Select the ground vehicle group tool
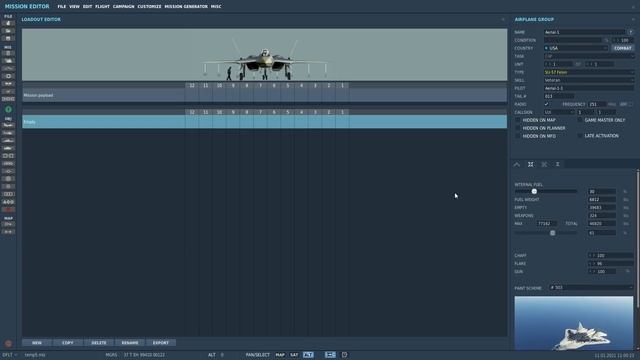This screenshot has height=360, width=640. (8, 149)
